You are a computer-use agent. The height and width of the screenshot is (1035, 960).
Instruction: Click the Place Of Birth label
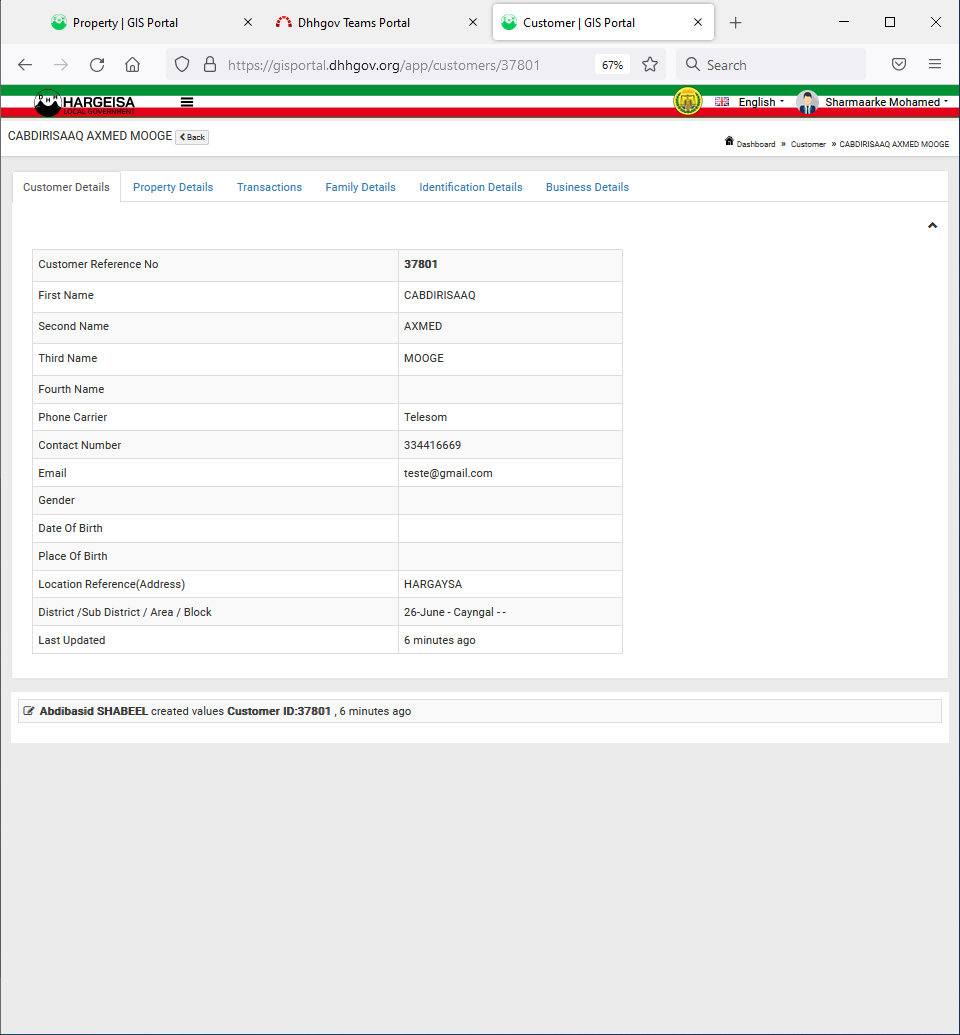tap(73, 556)
